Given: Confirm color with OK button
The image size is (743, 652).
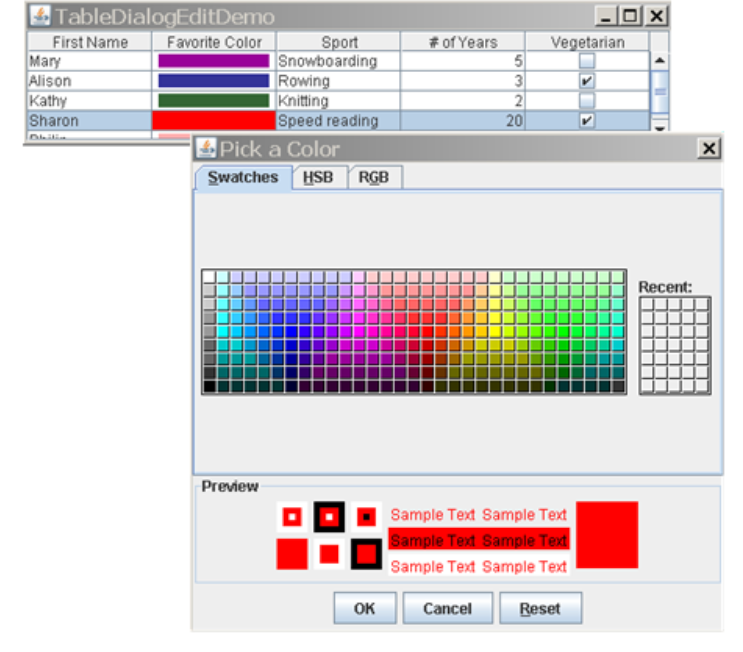Looking at the screenshot, I should [364, 608].
